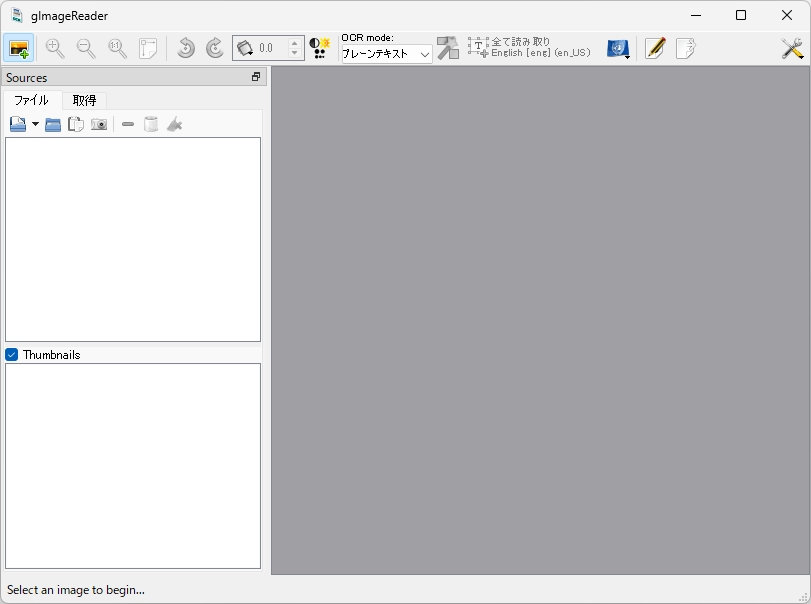Close the gImageReader window

tap(787, 16)
